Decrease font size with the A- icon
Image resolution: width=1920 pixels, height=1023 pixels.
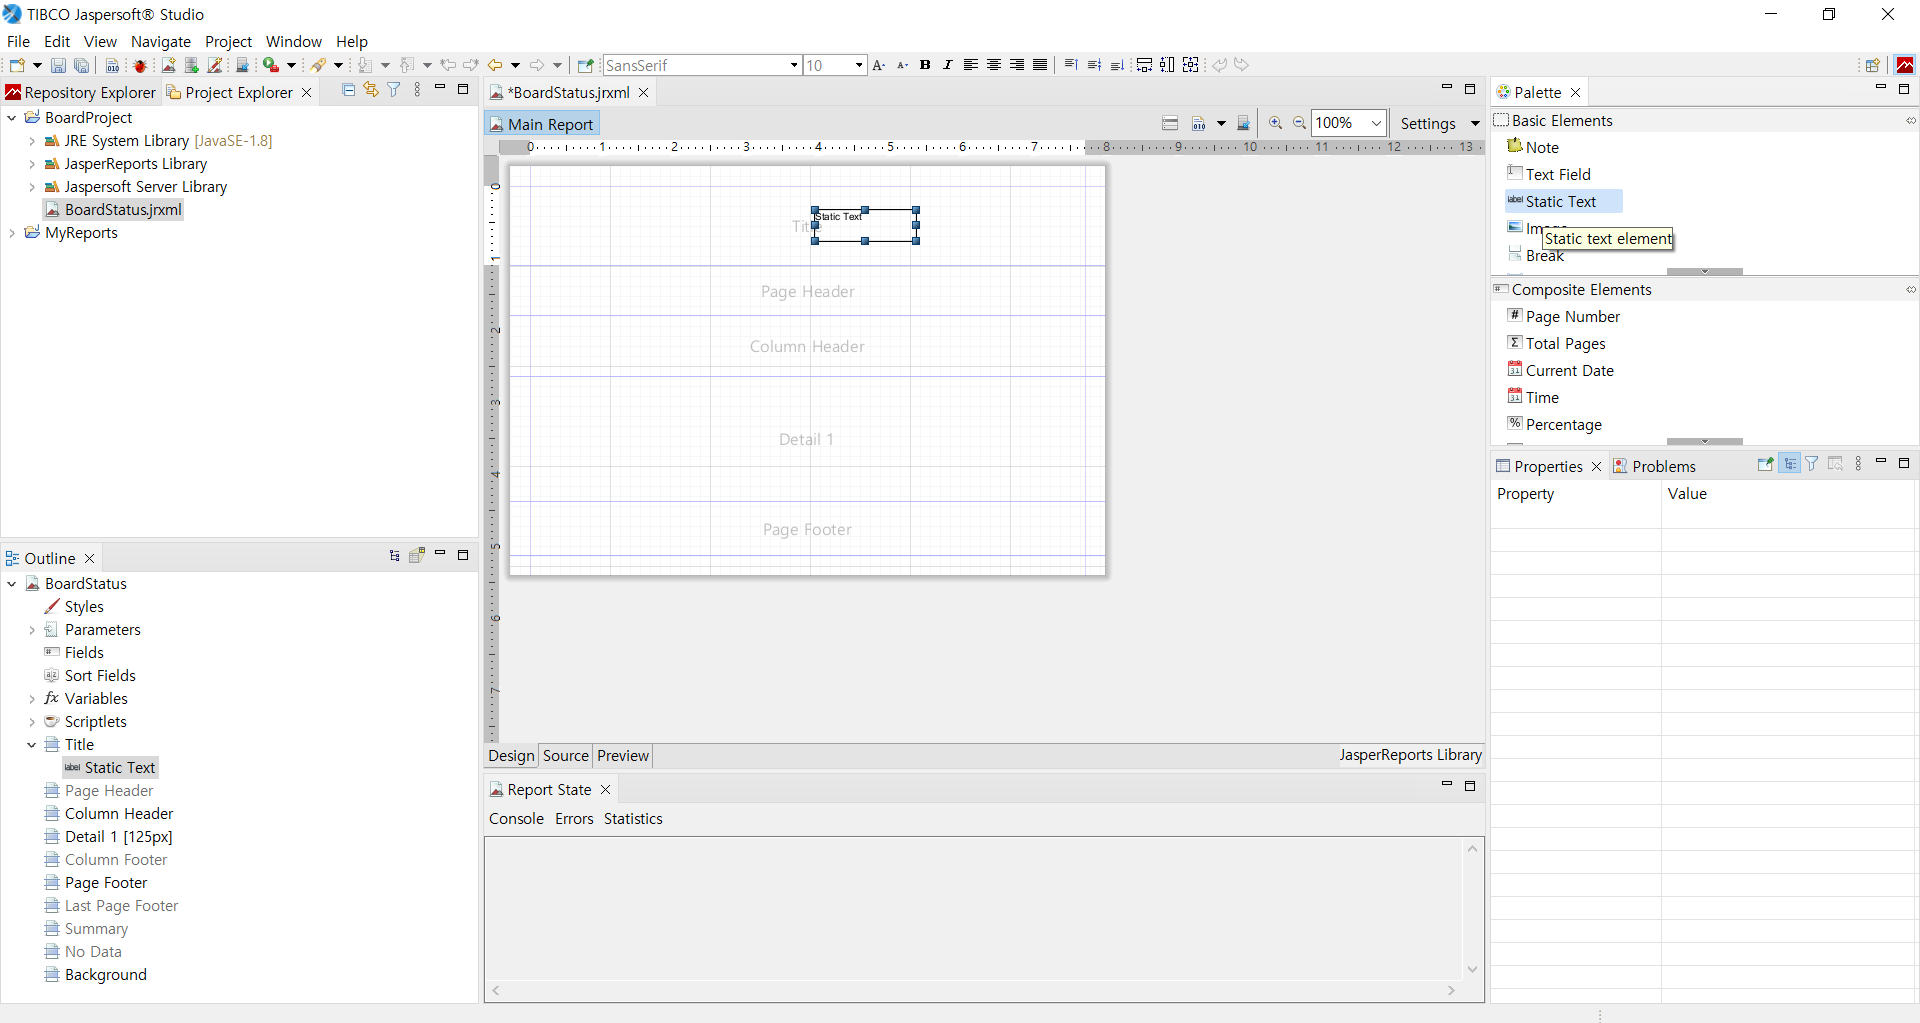(902, 65)
